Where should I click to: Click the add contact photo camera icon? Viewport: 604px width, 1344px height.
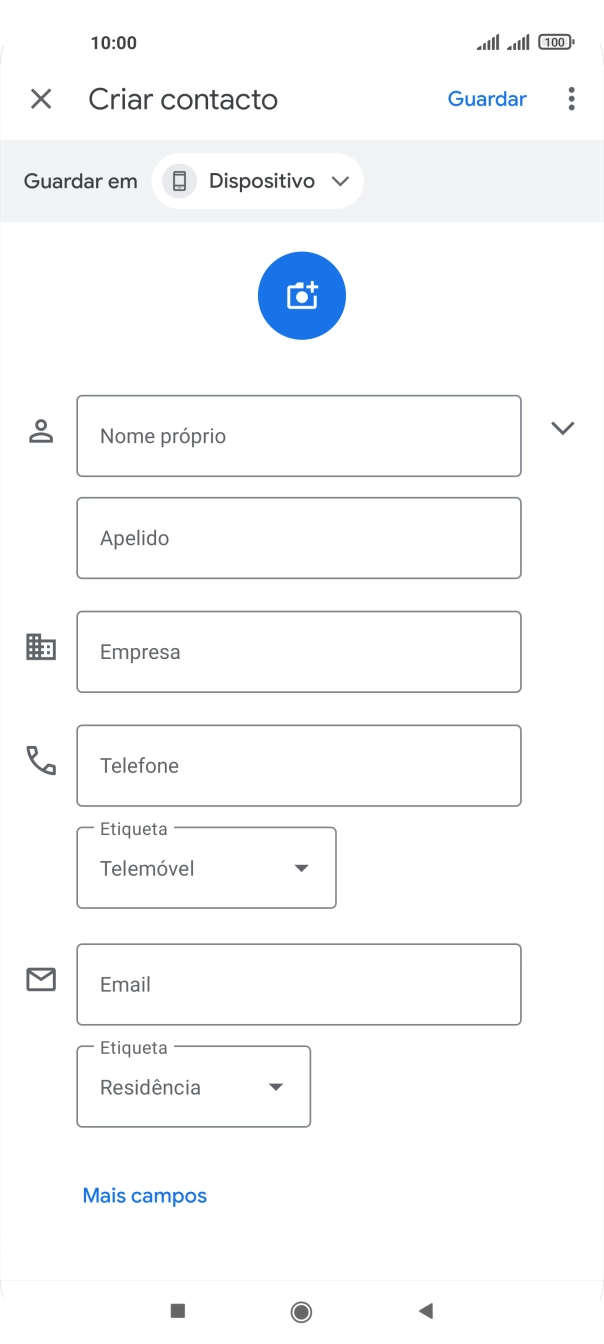click(x=301, y=295)
